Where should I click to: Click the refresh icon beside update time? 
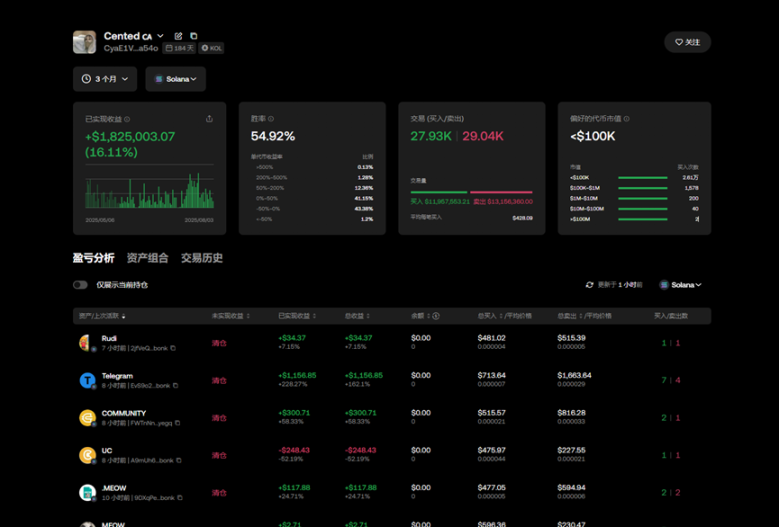pos(590,285)
